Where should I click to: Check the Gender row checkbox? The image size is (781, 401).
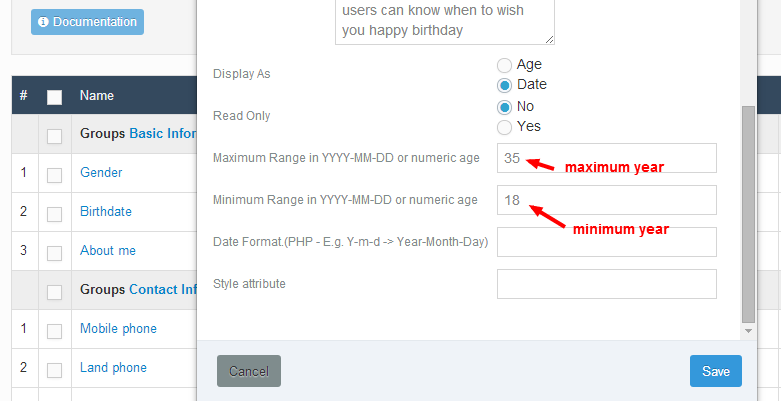coord(54,175)
